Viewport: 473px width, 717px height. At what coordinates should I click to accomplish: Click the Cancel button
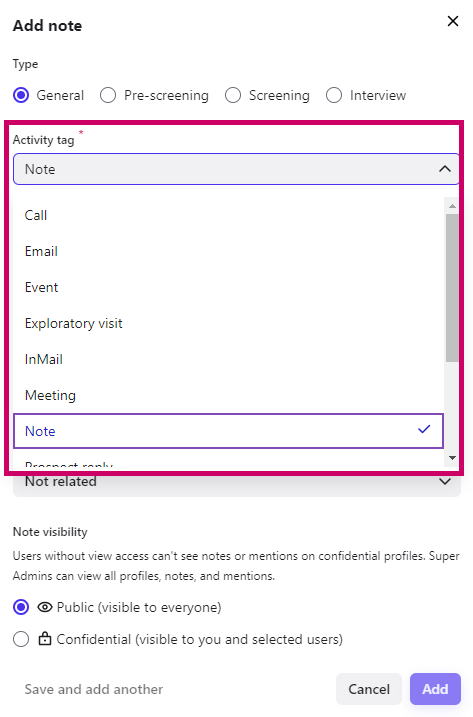369,689
